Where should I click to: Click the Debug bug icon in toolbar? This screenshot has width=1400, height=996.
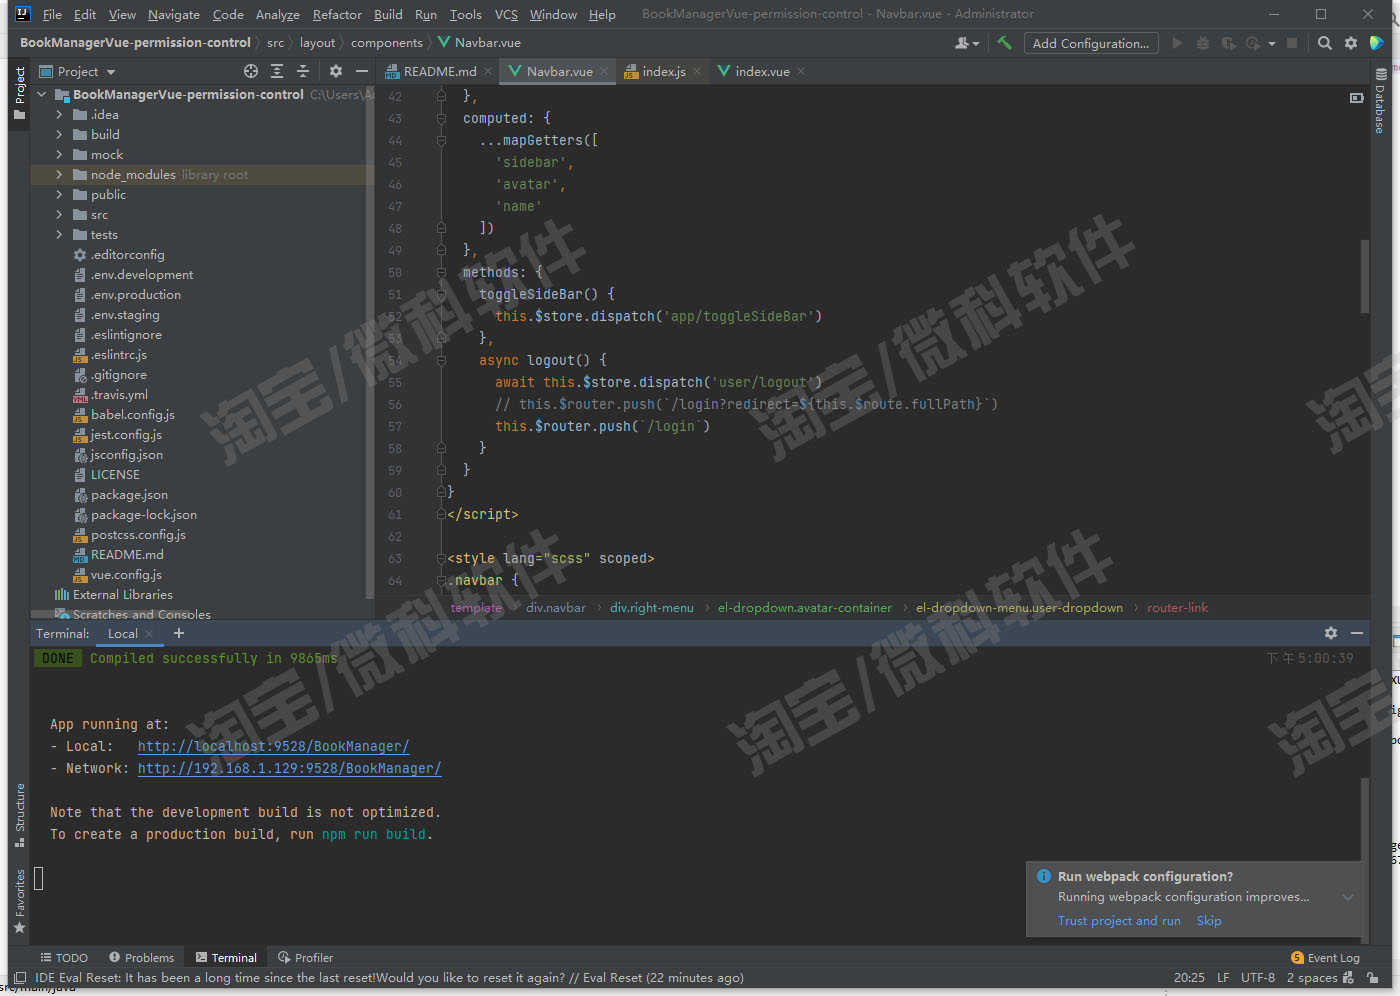[1203, 43]
